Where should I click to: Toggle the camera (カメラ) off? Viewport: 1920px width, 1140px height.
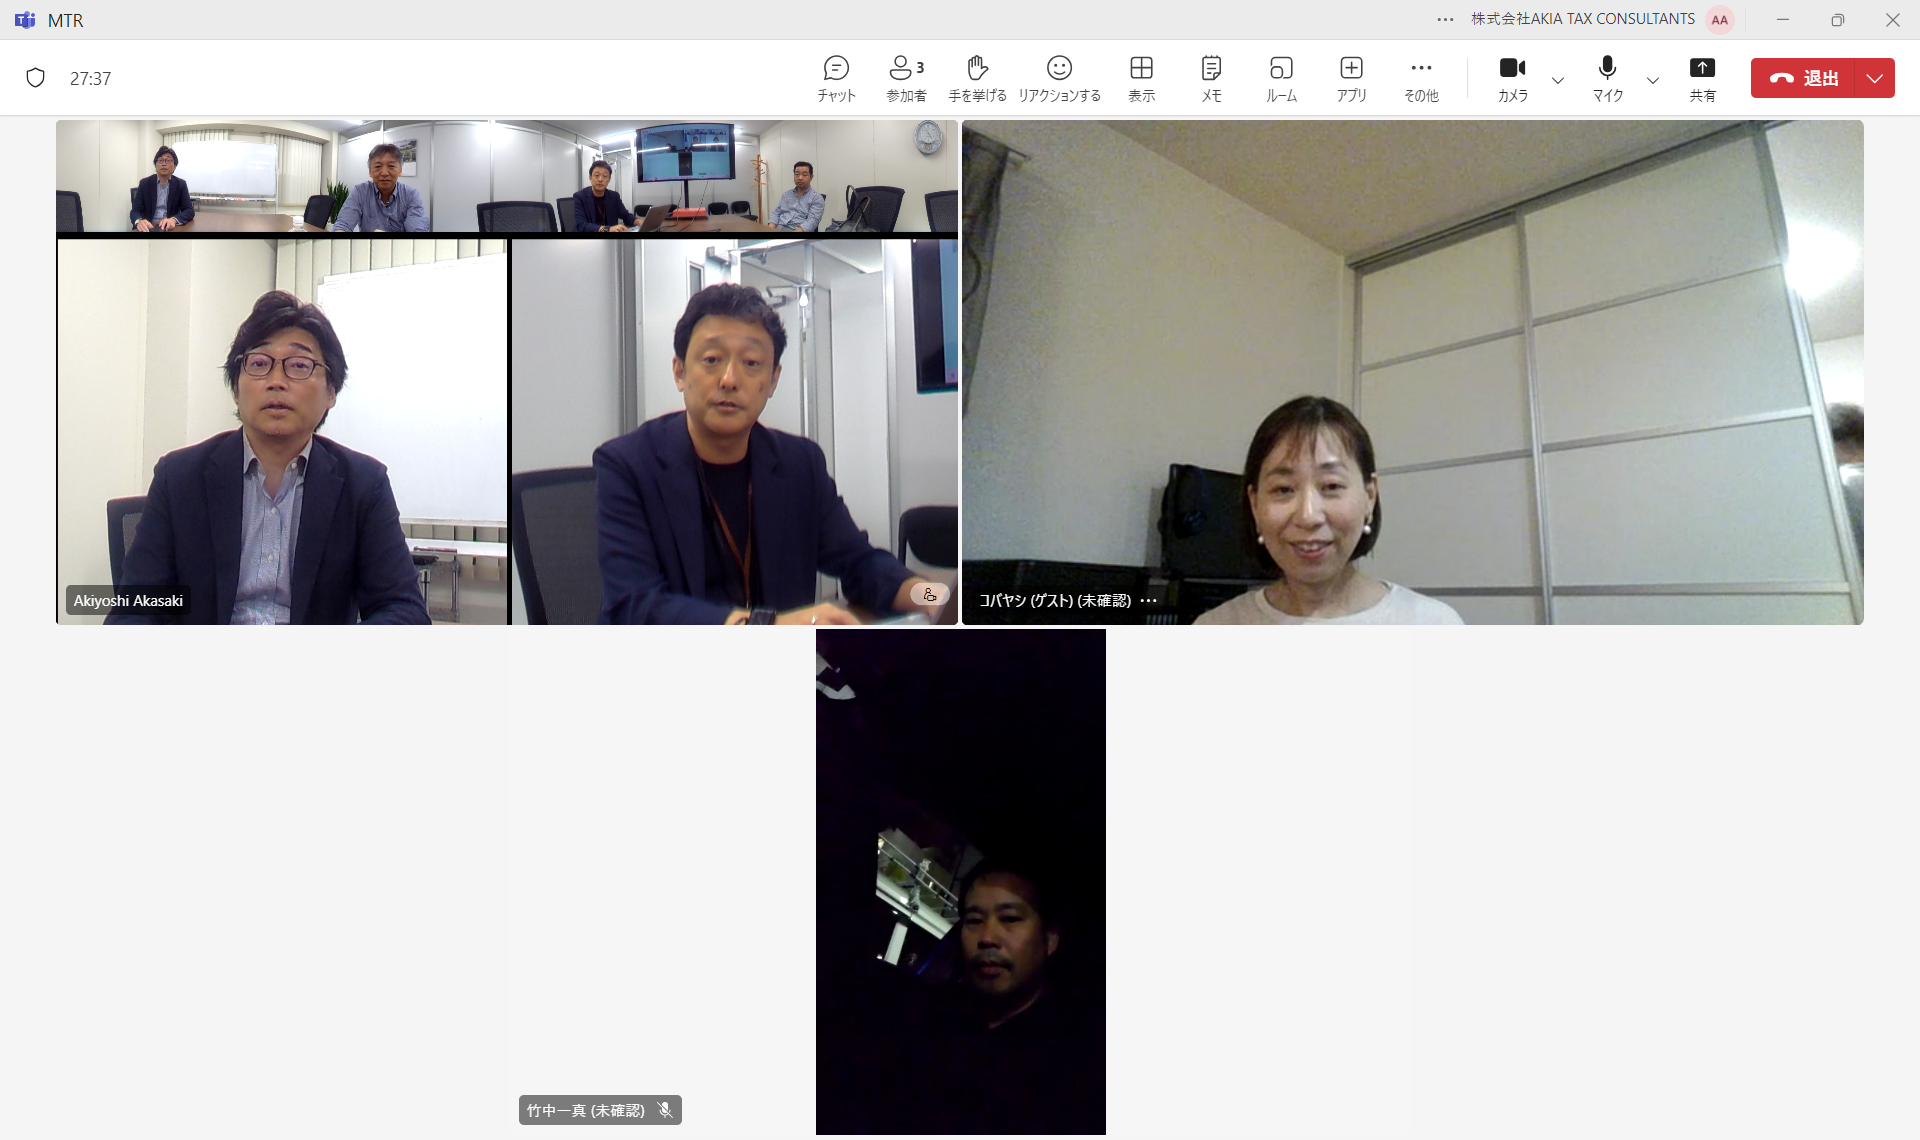(x=1512, y=79)
